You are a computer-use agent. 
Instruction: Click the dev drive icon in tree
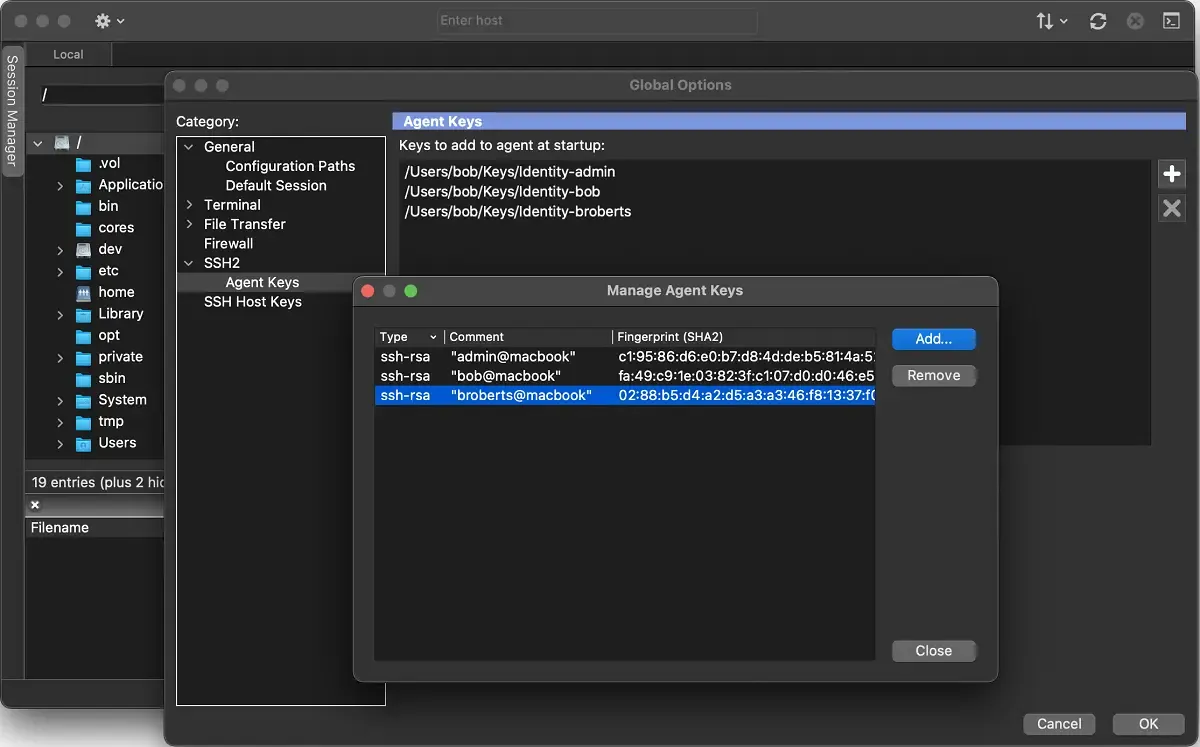[84, 250]
